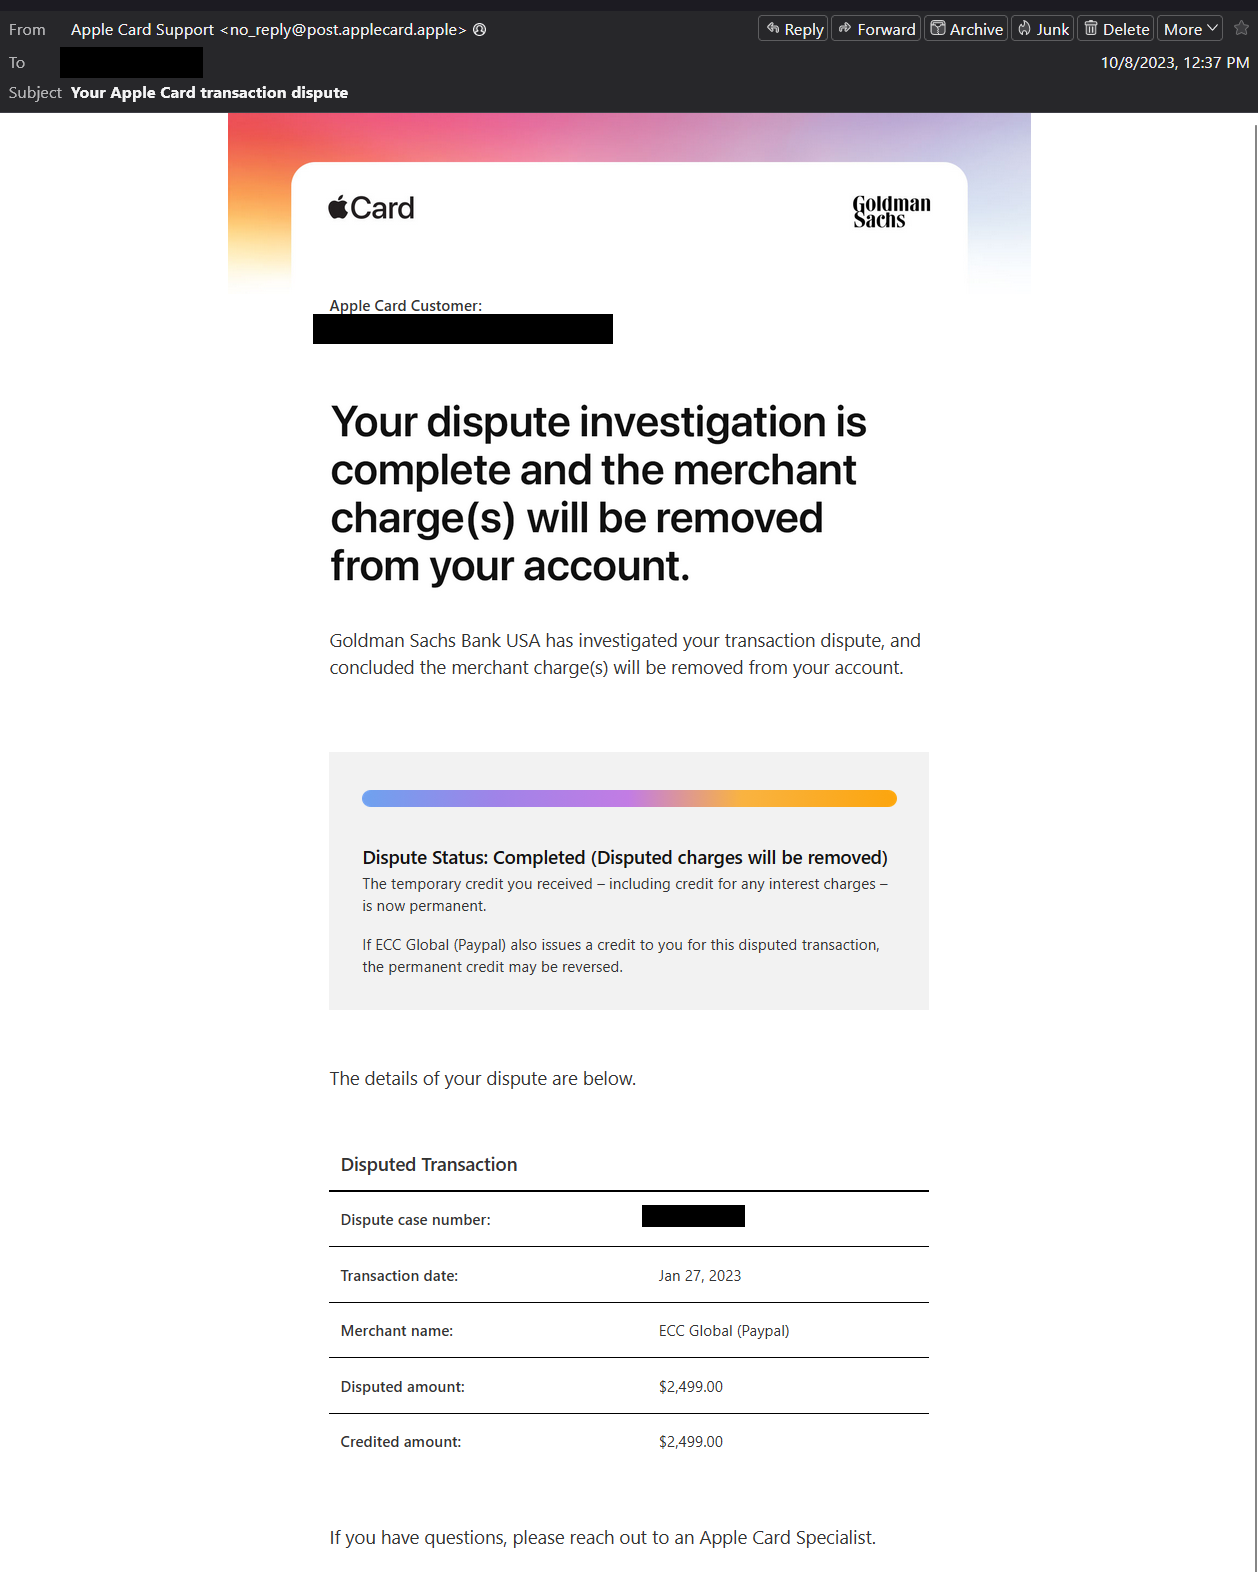Click the arrow icon in Reply button
This screenshot has height=1572, width=1258.
(x=772, y=28)
